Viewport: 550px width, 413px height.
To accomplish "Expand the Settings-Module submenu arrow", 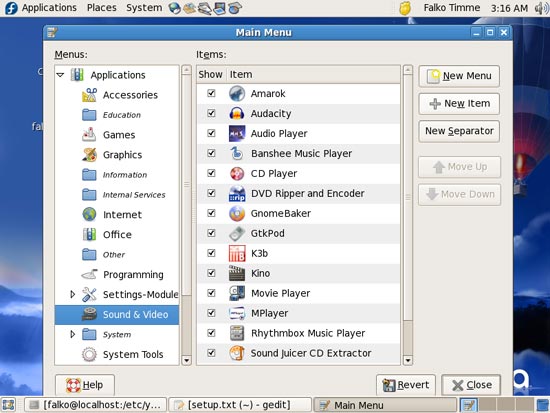I will 72,294.
